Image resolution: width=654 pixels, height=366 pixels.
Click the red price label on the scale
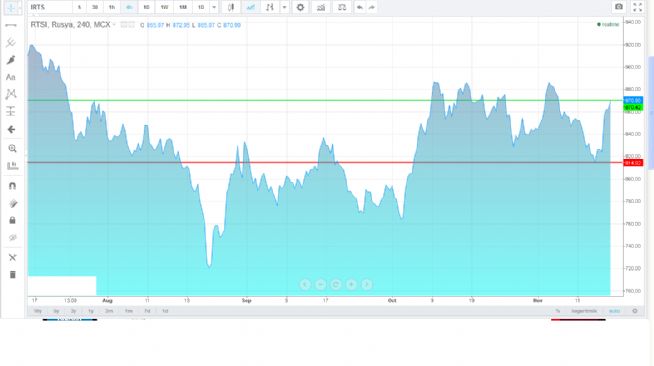click(x=633, y=163)
